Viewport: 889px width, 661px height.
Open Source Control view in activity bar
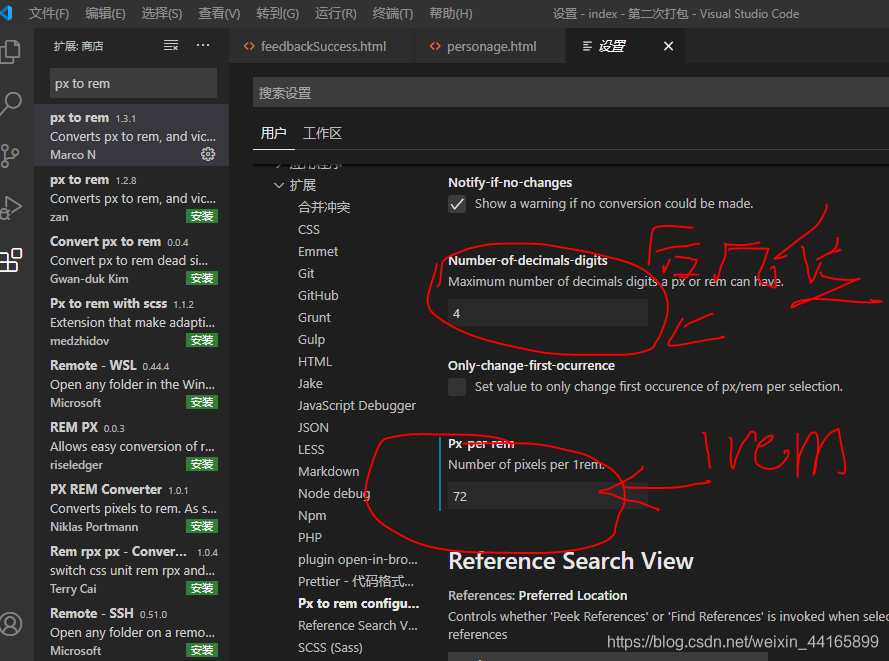[10, 155]
